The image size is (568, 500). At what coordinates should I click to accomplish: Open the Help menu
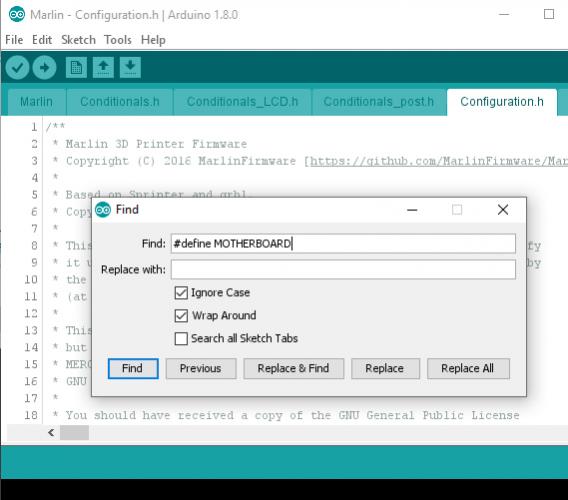coord(153,39)
